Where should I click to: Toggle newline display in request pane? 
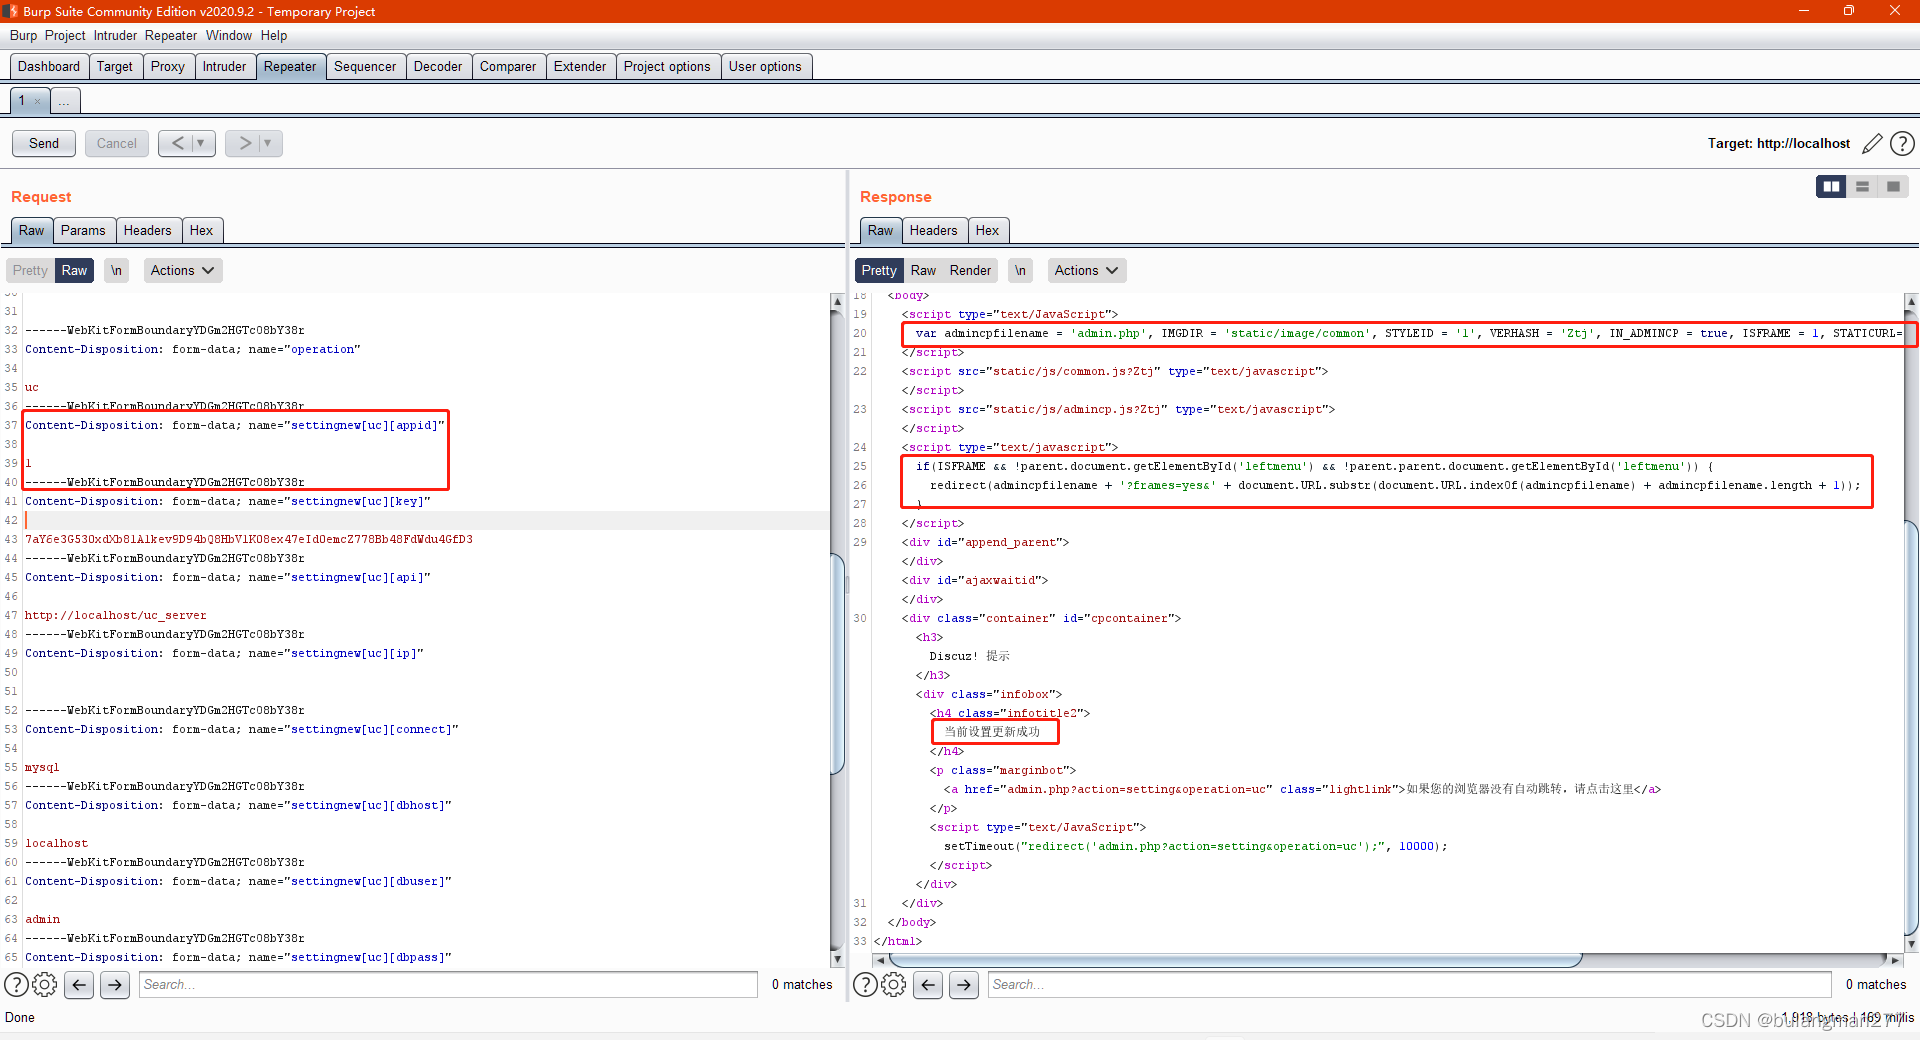[117, 270]
